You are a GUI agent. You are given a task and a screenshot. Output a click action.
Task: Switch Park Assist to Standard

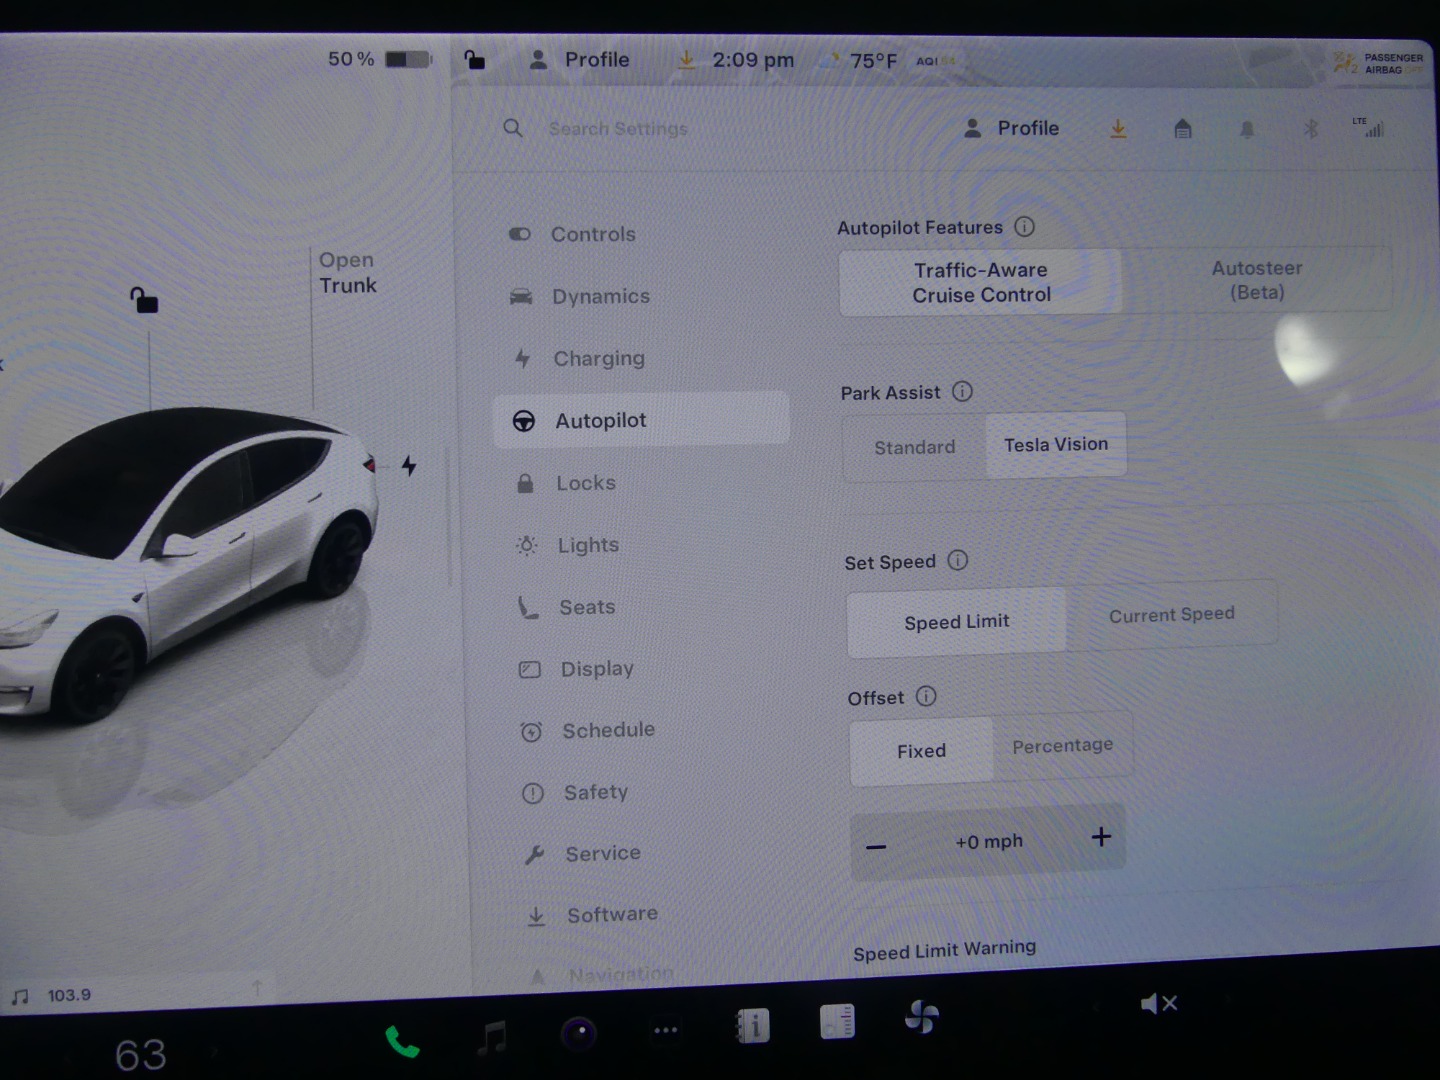click(914, 447)
